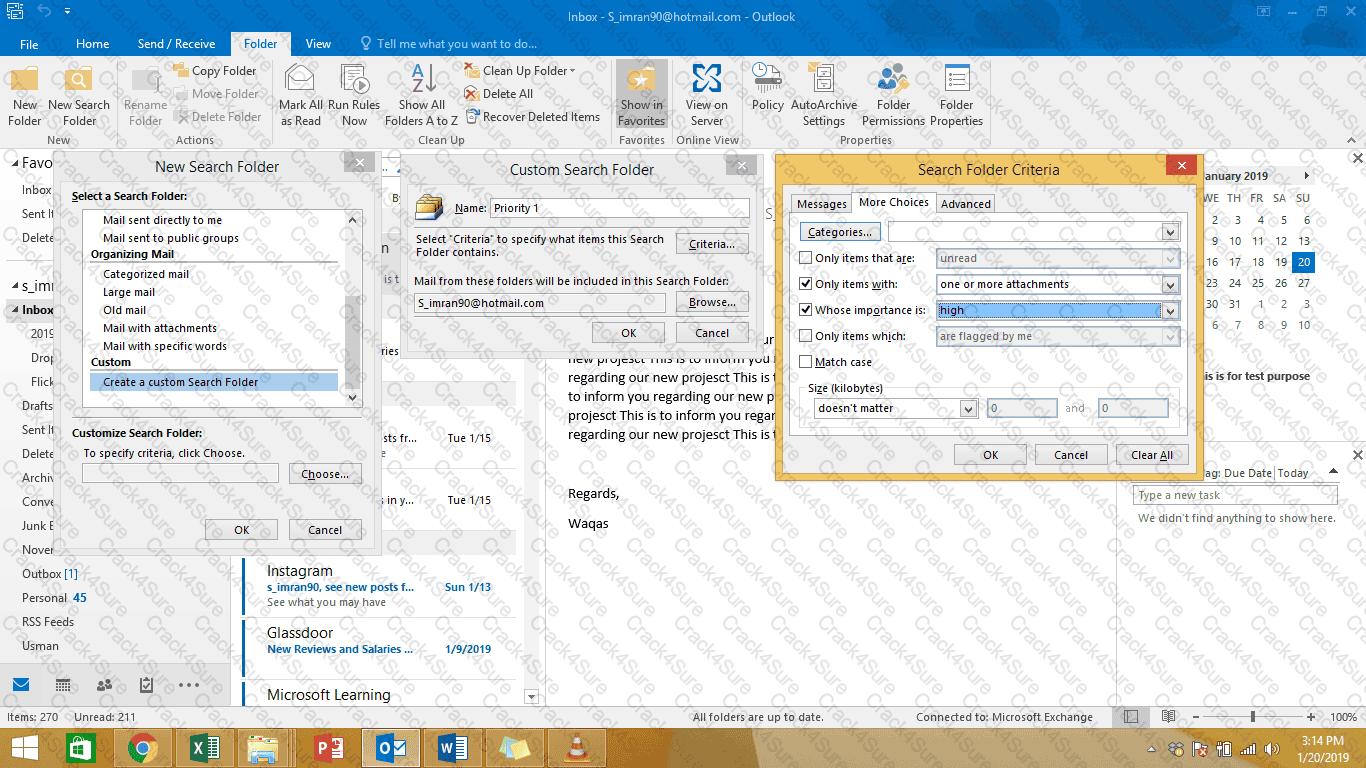Click the Mark All as Read icon

300,80
